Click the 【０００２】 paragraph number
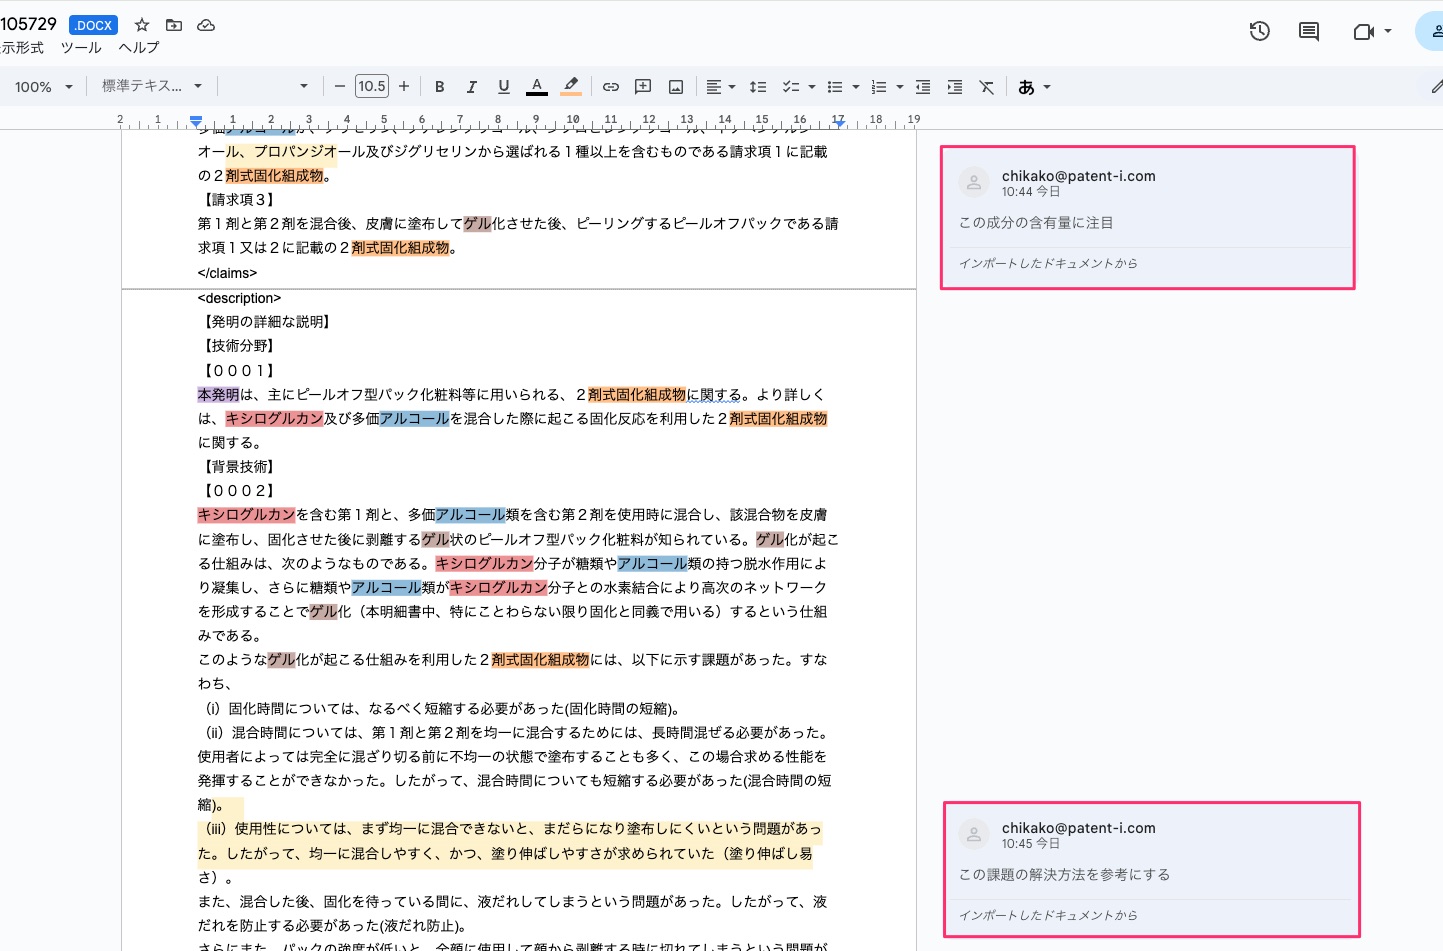1443x951 pixels. click(239, 490)
